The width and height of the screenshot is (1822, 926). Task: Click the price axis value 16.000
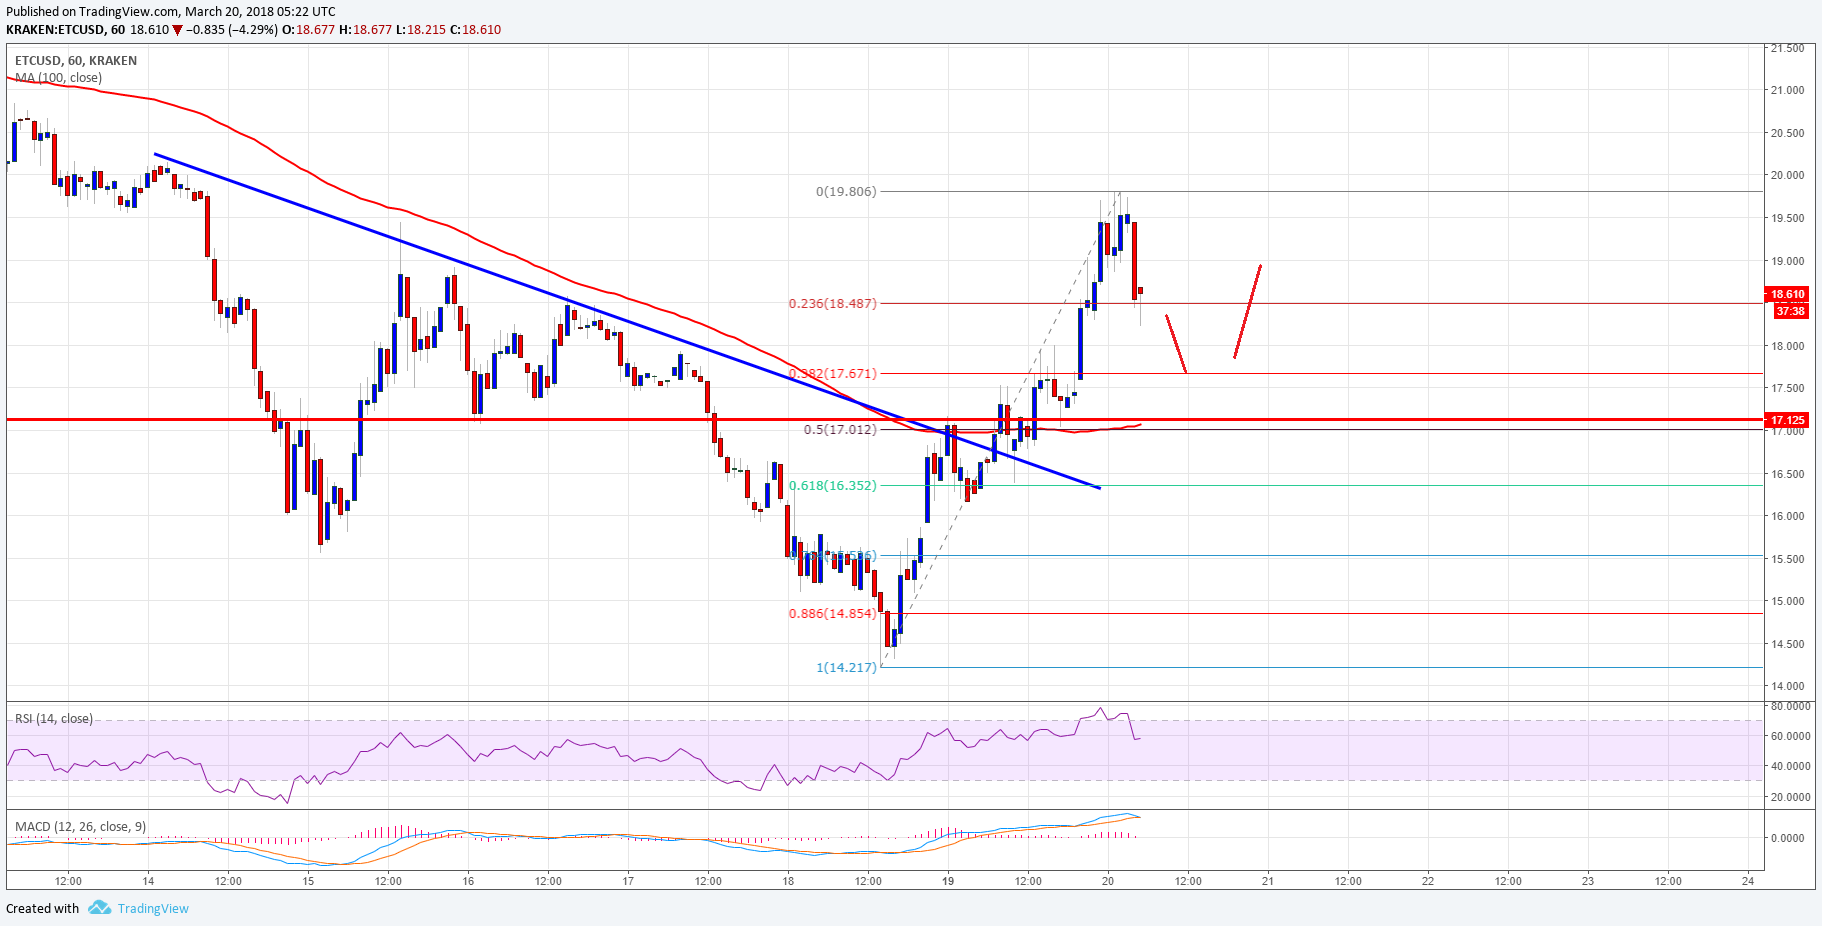(x=1787, y=516)
